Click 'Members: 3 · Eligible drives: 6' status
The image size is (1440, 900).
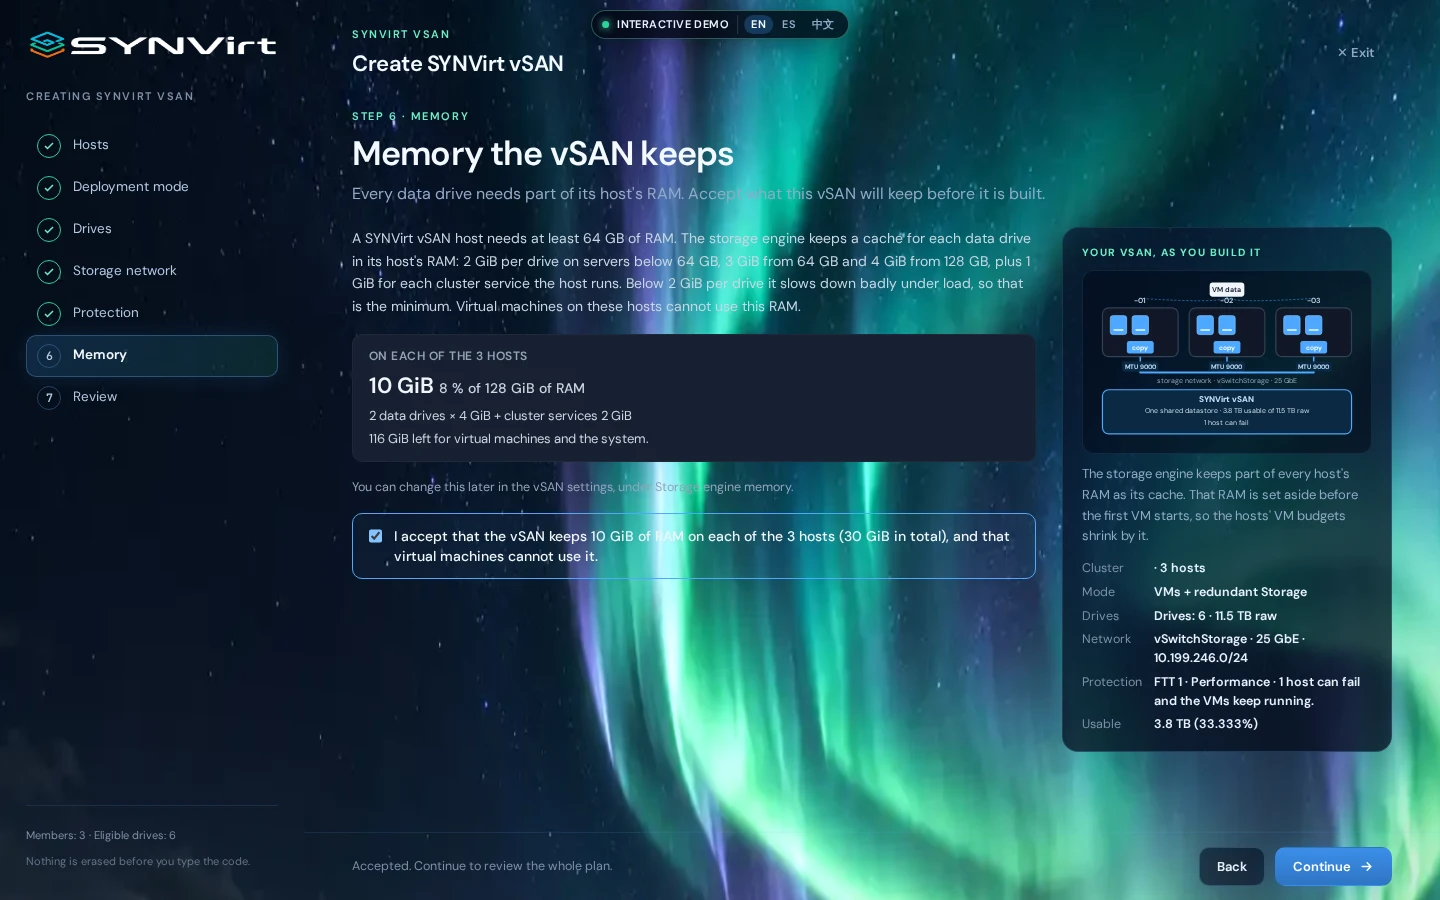point(101,836)
